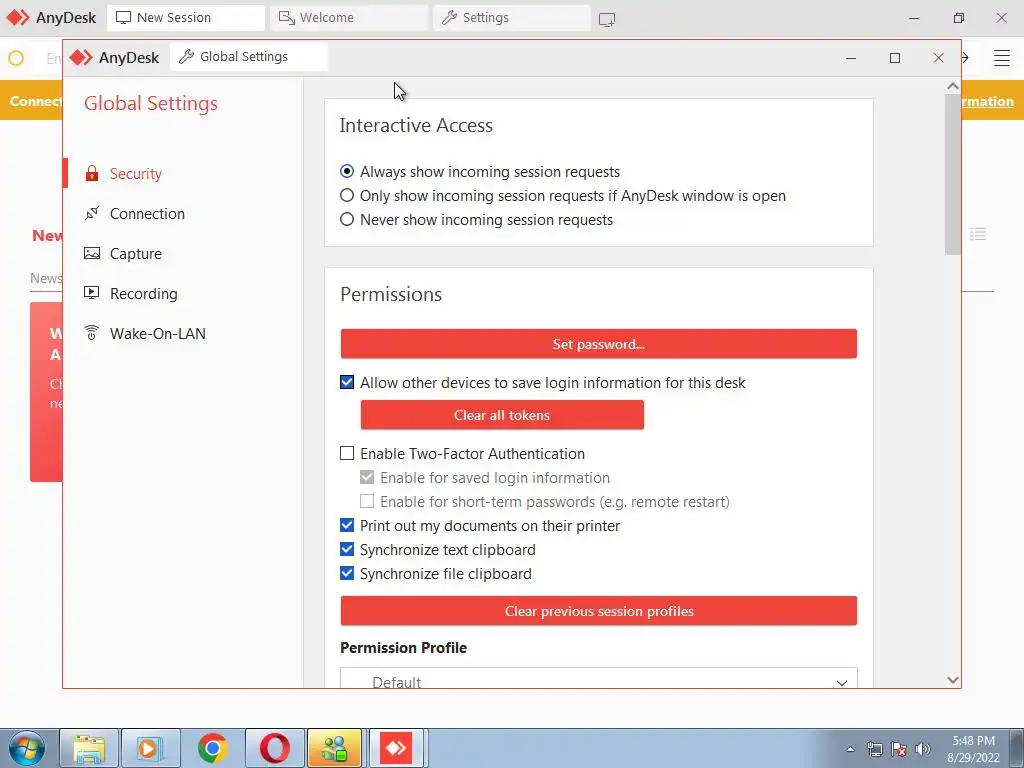Click Clear all tokens button
Image resolution: width=1024 pixels, height=768 pixels.
(x=502, y=415)
